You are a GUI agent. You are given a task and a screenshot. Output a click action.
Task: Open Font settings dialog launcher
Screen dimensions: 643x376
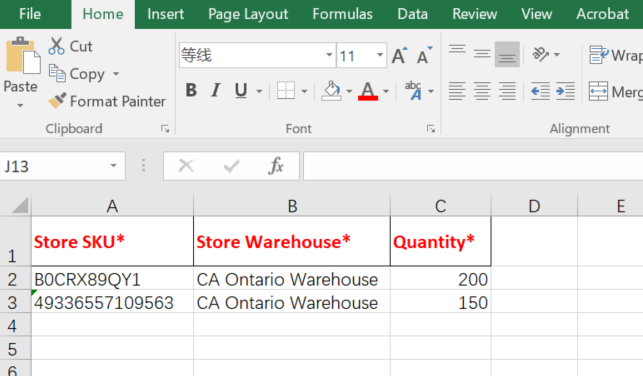click(x=431, y=129)
